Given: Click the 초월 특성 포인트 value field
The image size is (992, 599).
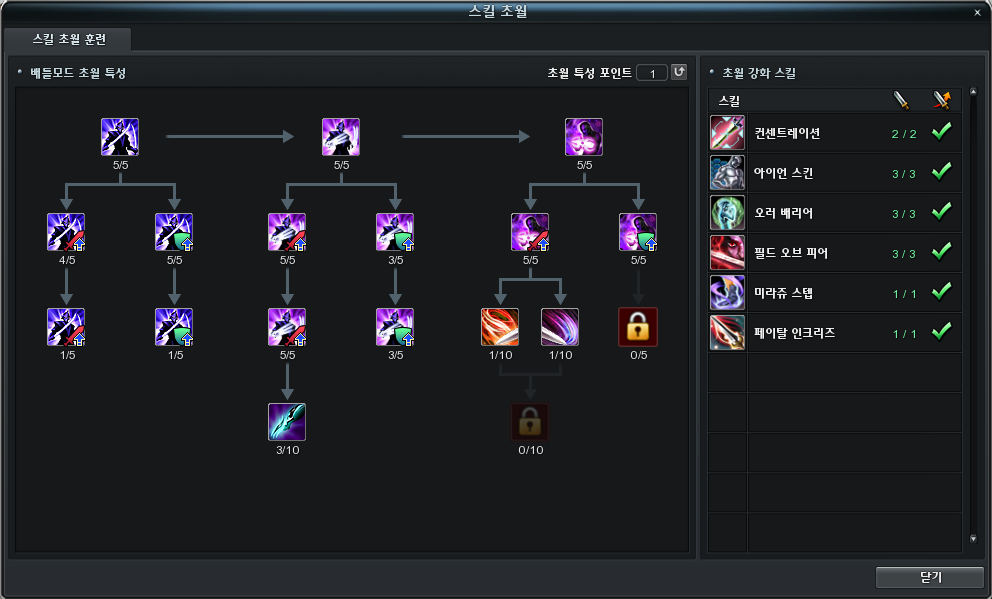Looking at the screenshot, I should [x=652, y=73].
